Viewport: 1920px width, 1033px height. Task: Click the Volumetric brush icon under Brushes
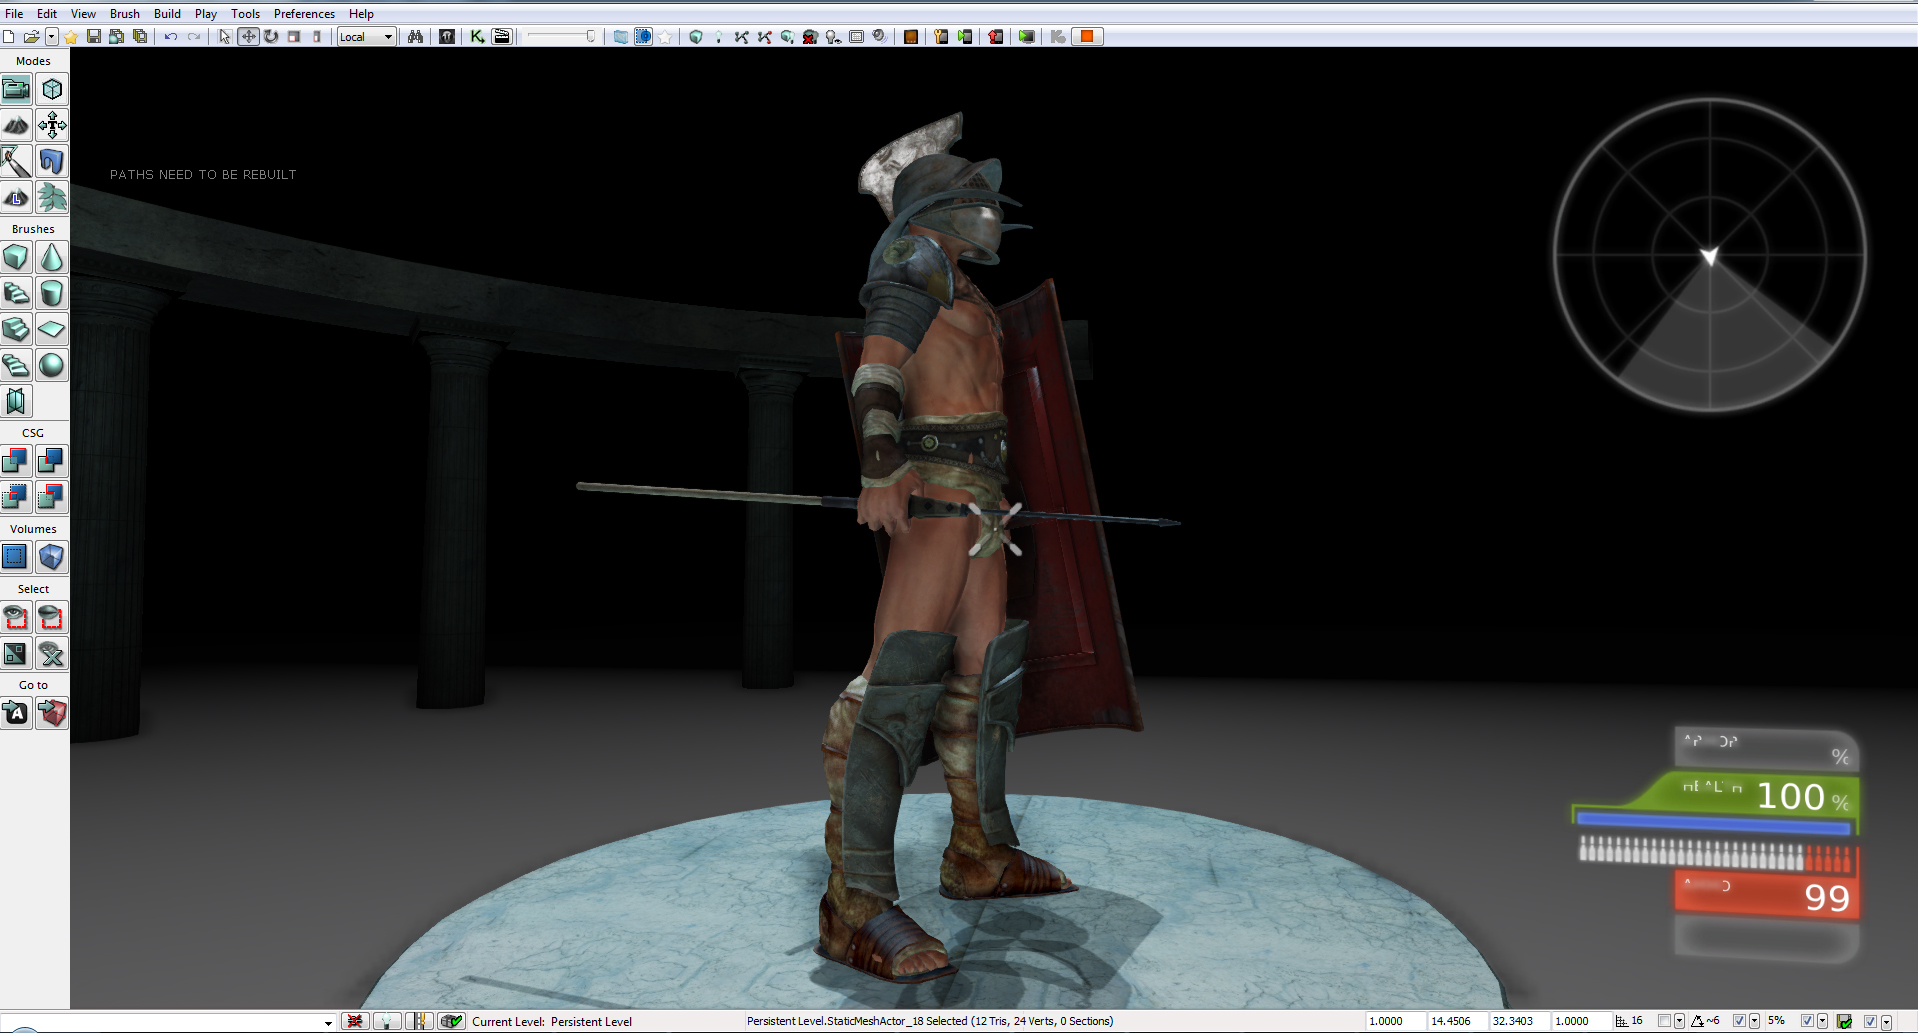(16, 402)
